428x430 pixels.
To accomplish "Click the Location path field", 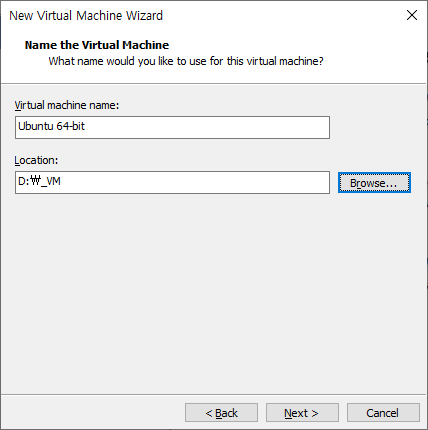I will (172, 182).
